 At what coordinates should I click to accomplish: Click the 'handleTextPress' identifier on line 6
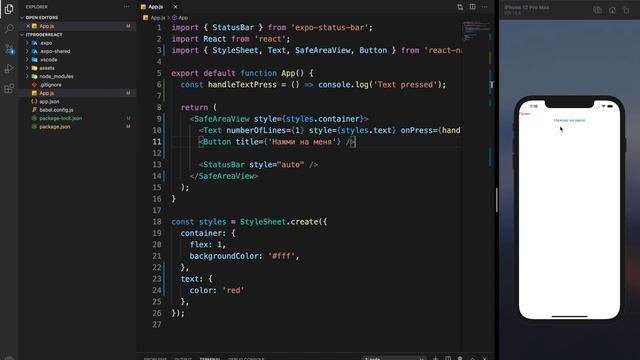(x=242, y=84)
